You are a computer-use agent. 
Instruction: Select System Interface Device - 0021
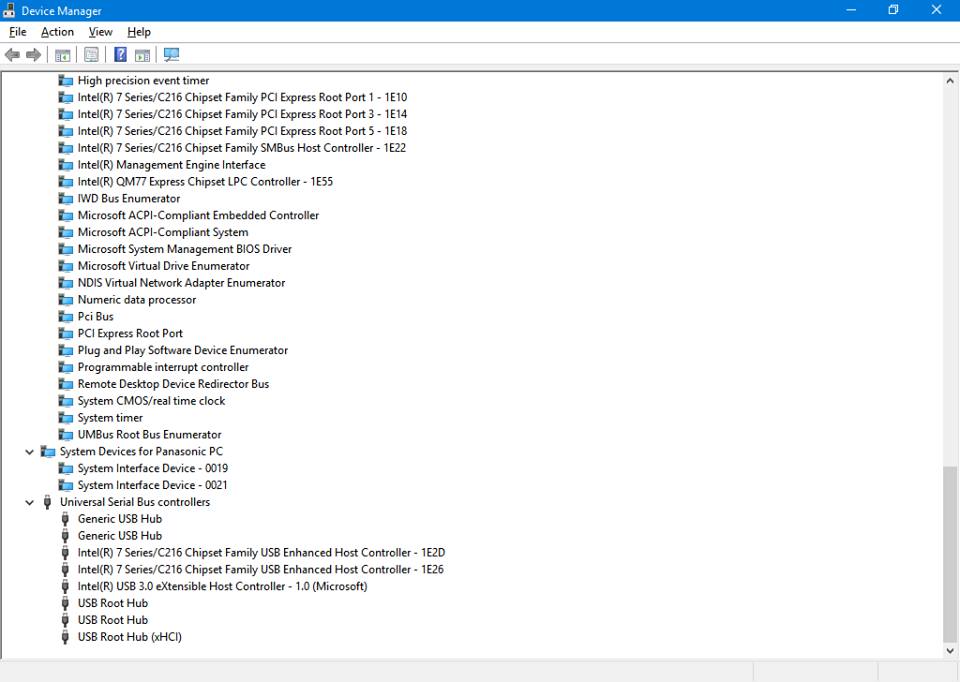pyautogui.click(x=152, y=485)
